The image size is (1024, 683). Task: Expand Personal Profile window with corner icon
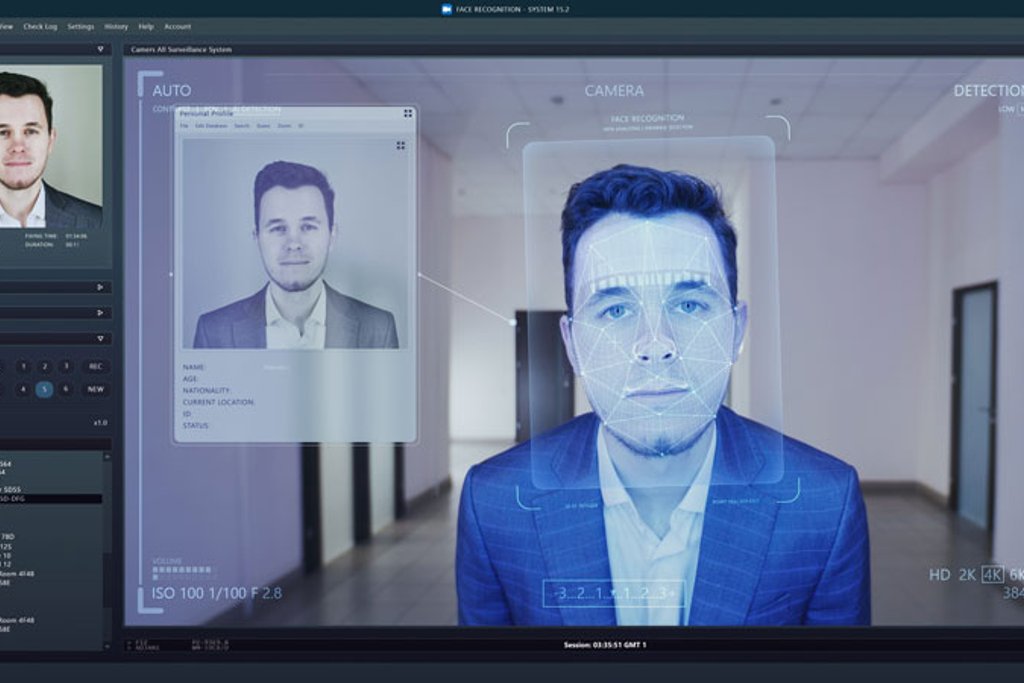click(x=408, y=114)
